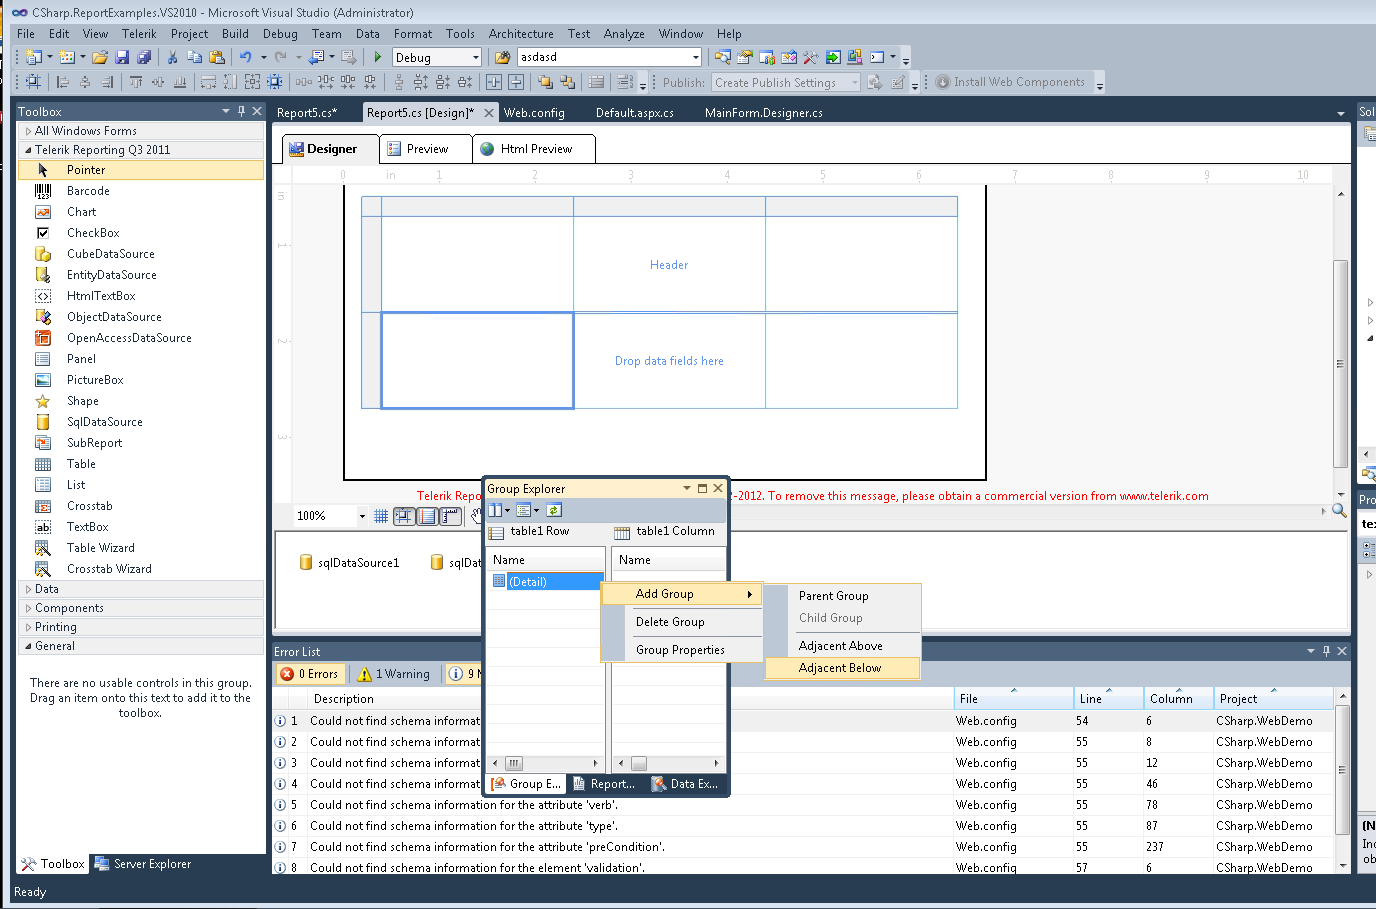
Task: Toggle the 0 Errors filter
Action: click(309, 674)
